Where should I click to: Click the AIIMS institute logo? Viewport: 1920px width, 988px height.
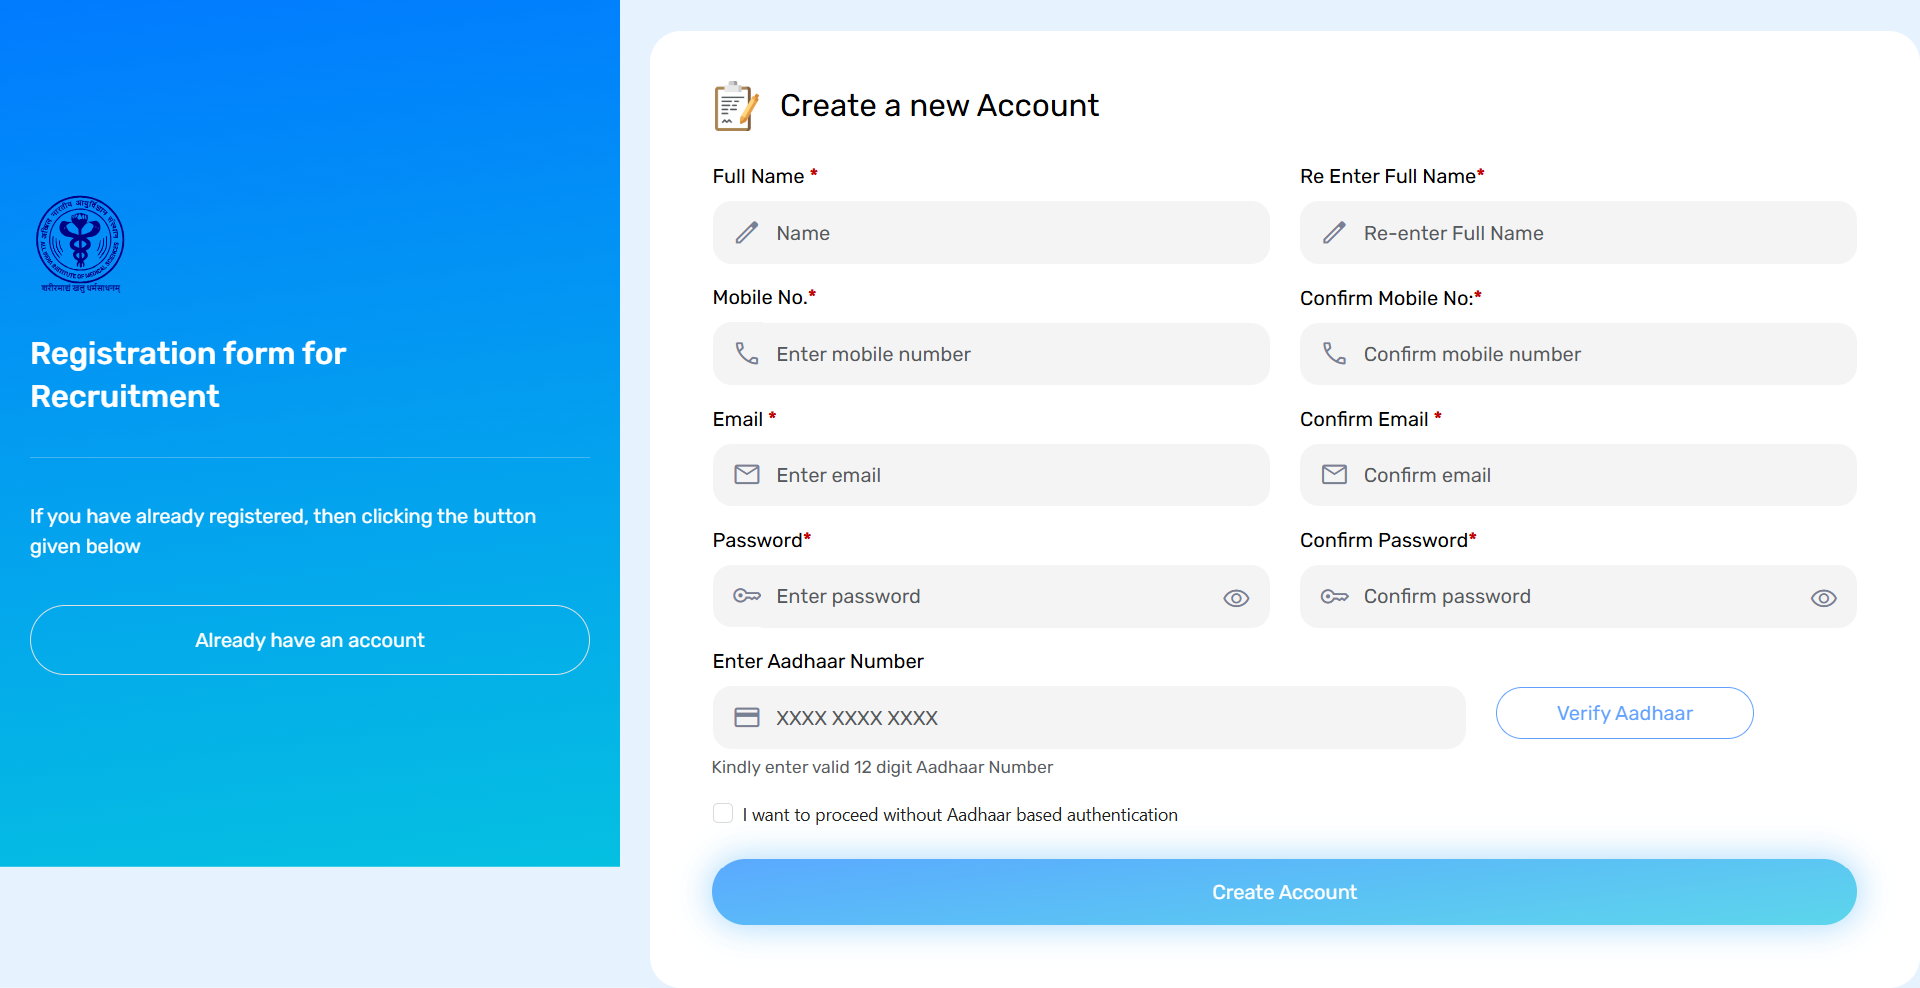pyautogui.click(x=80, y=243)
